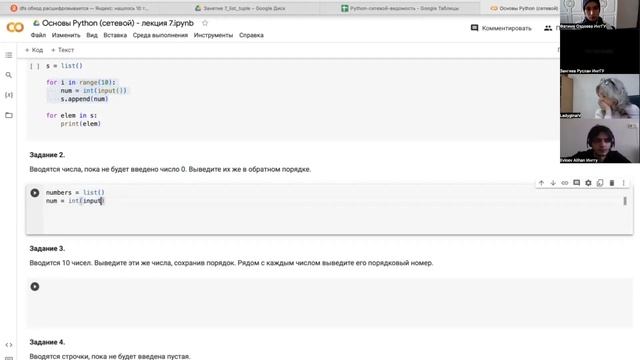
Task: Click the execution bracket of the first cell
Action: point(35,66)
